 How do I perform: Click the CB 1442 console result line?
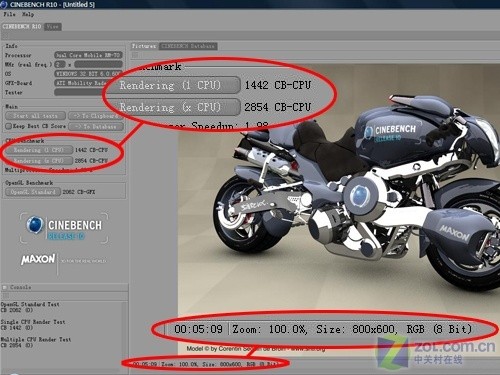click(x=17, y=328)
